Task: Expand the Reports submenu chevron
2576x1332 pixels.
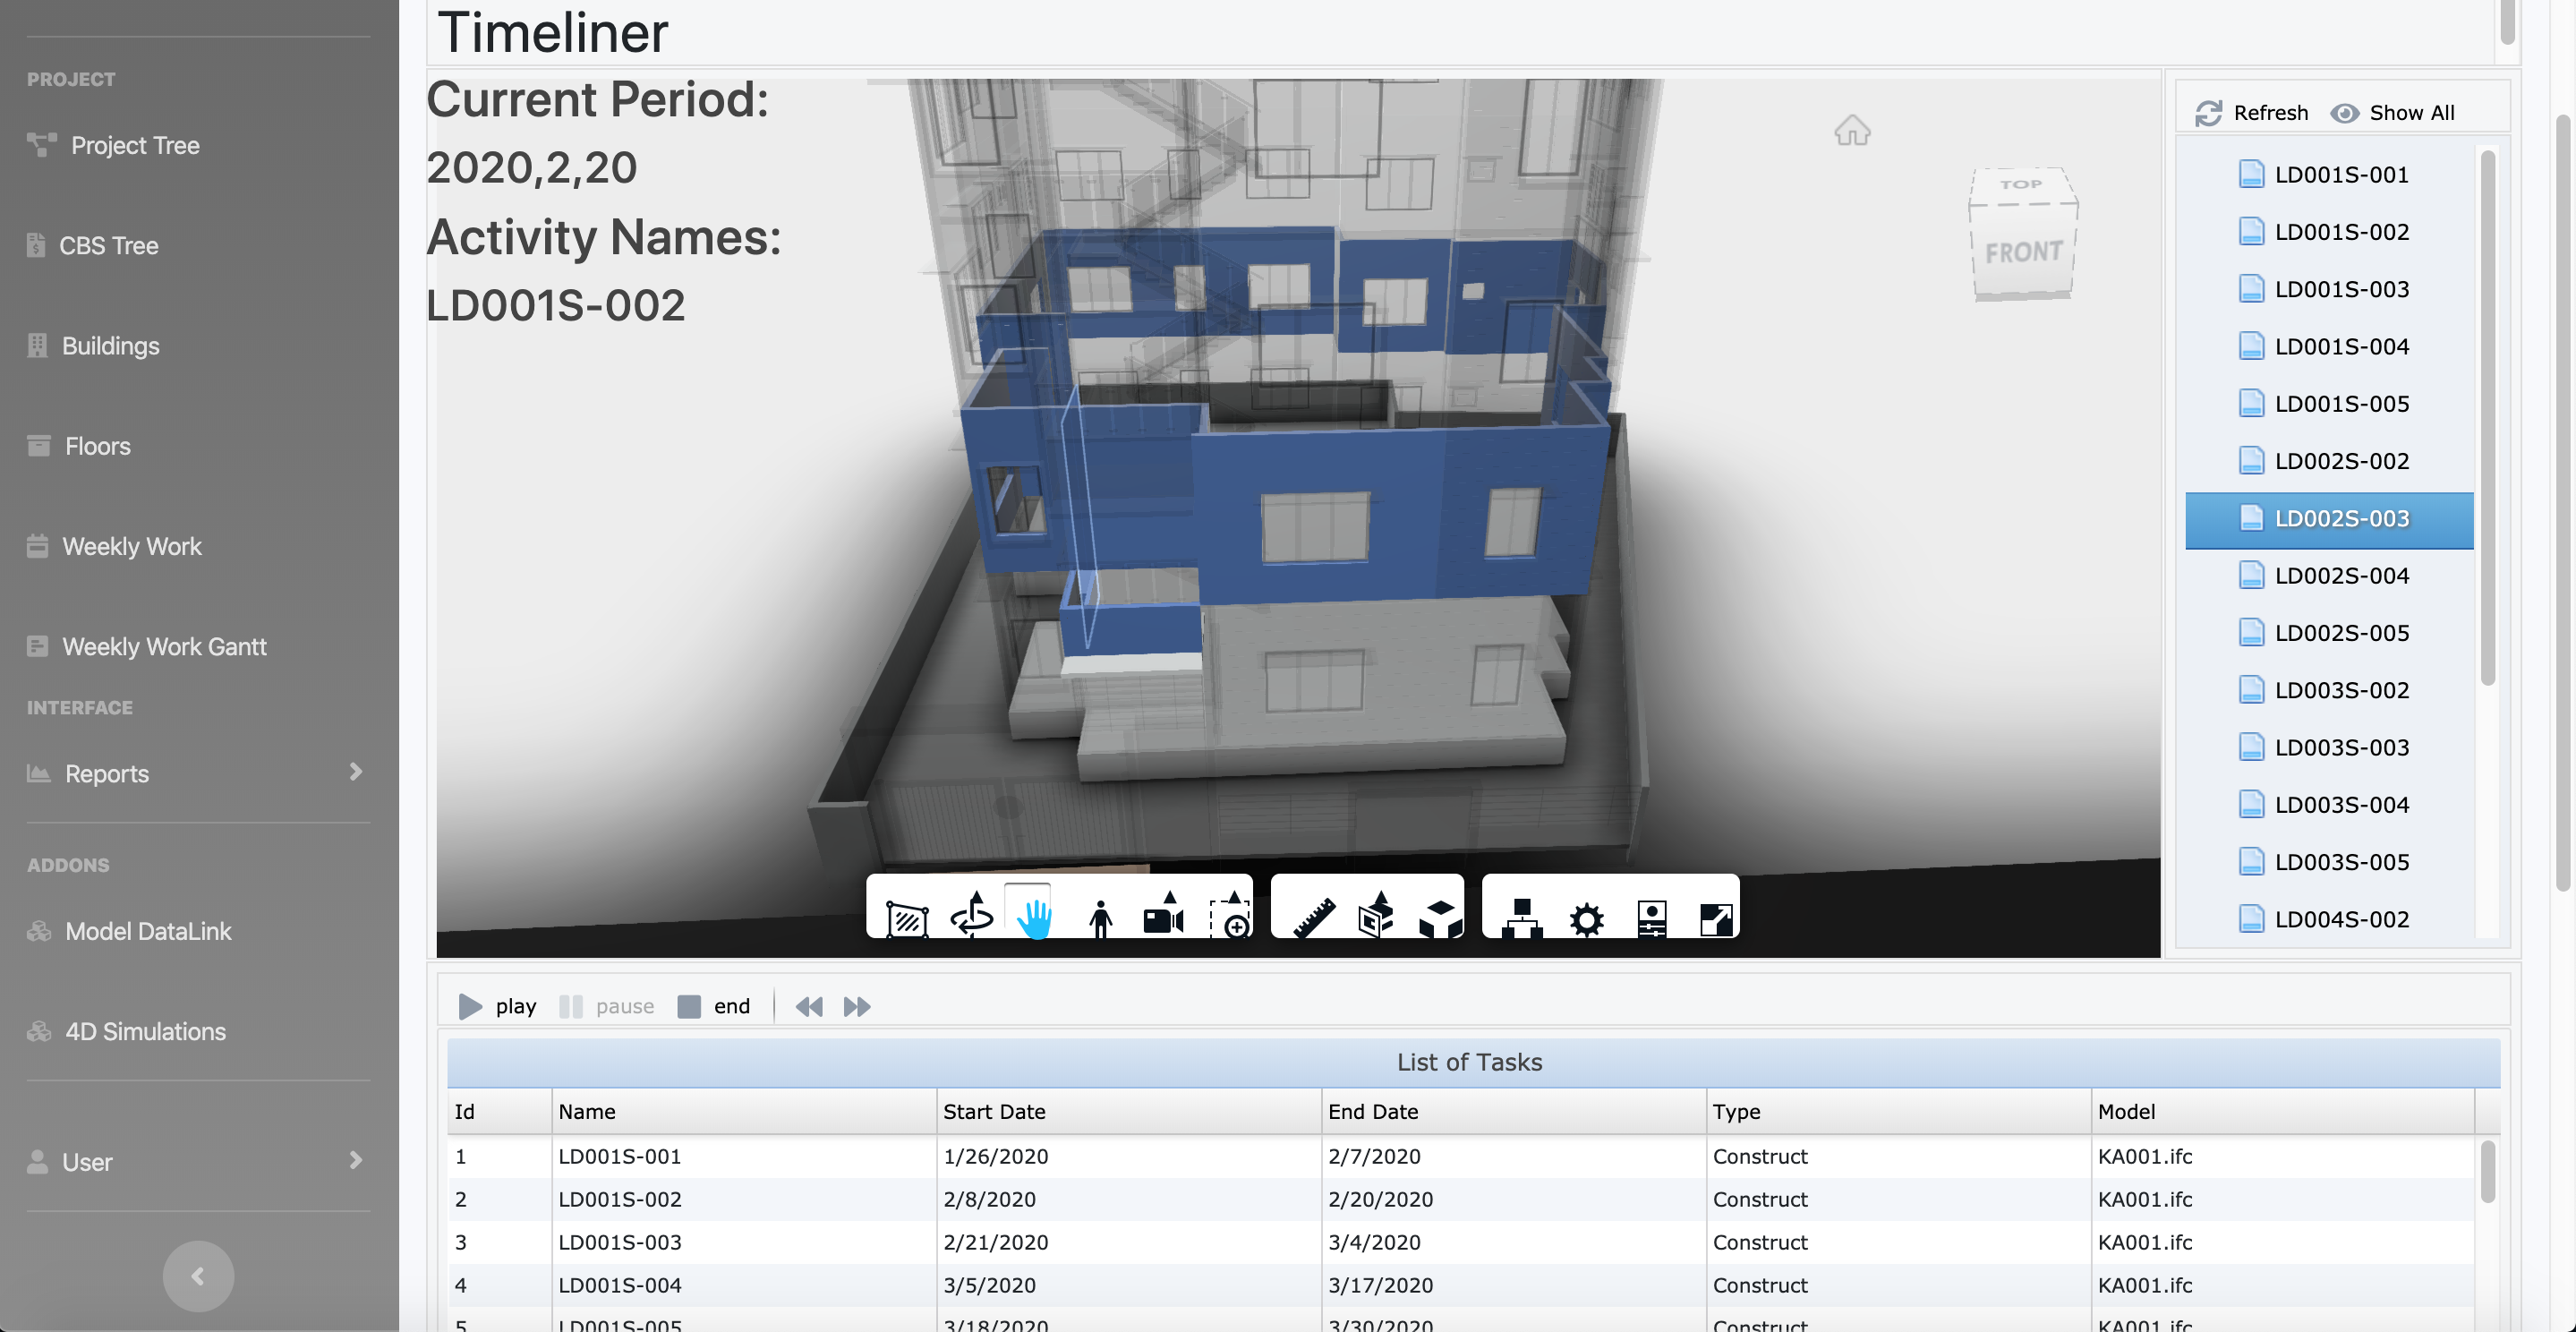Action: point(356,772)
